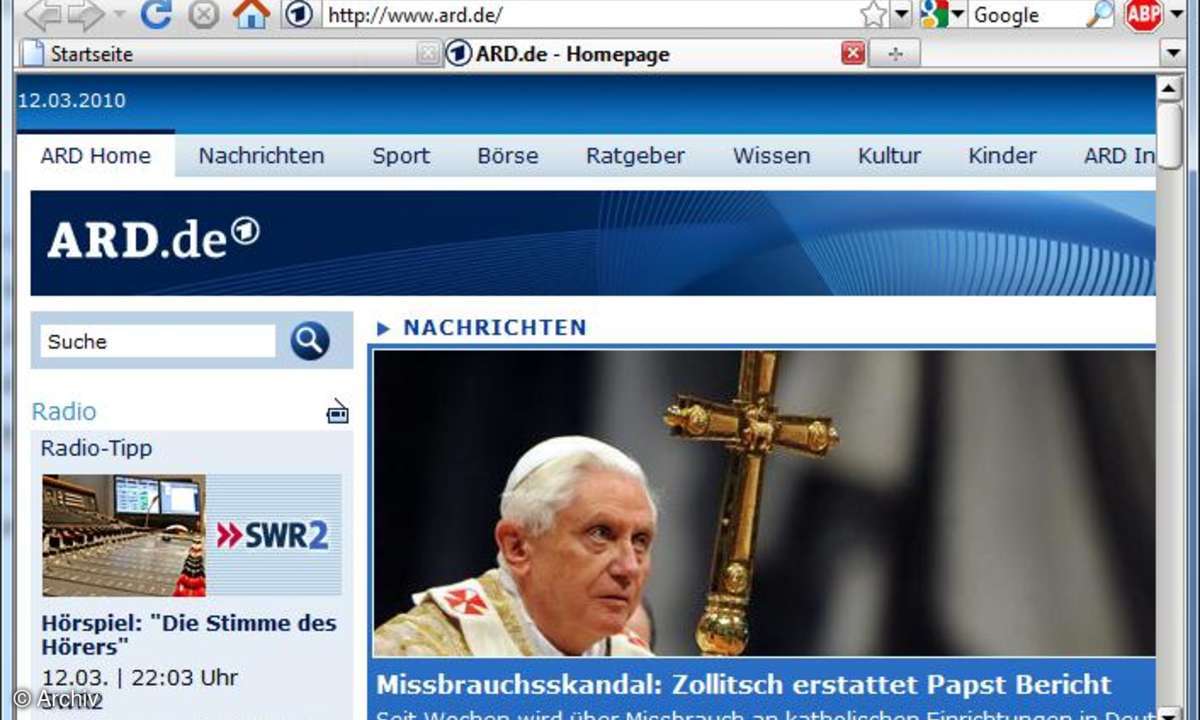
Task: Submit site search with the blue magnifier button
Action: click(x=310, y=341)
